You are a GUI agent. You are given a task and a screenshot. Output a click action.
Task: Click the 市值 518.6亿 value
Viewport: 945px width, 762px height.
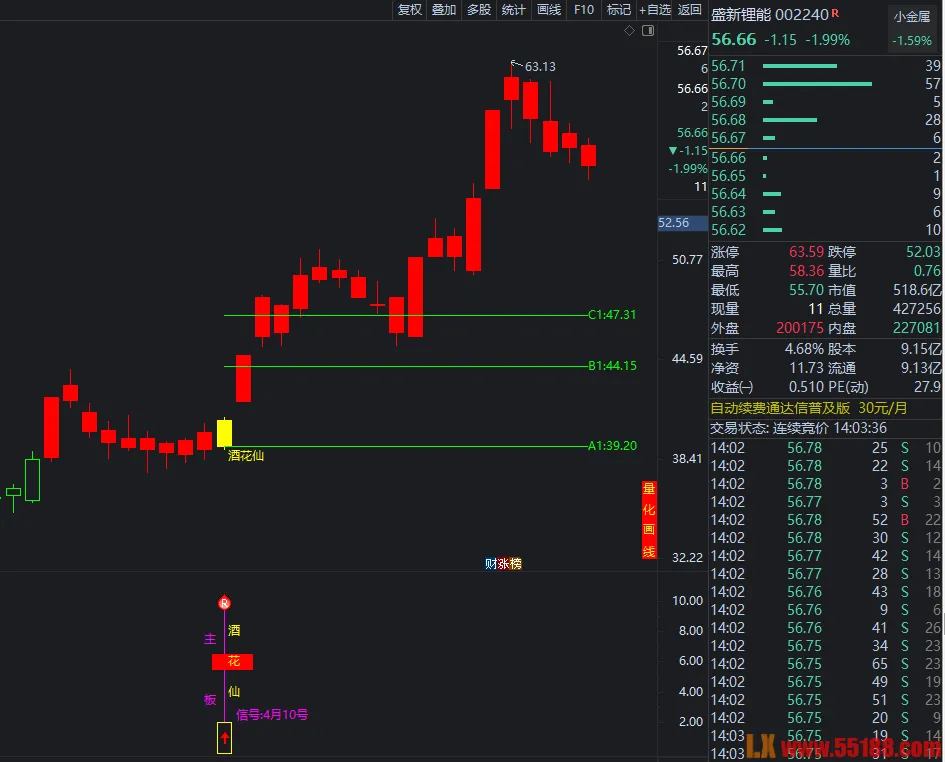coord(917,290)
